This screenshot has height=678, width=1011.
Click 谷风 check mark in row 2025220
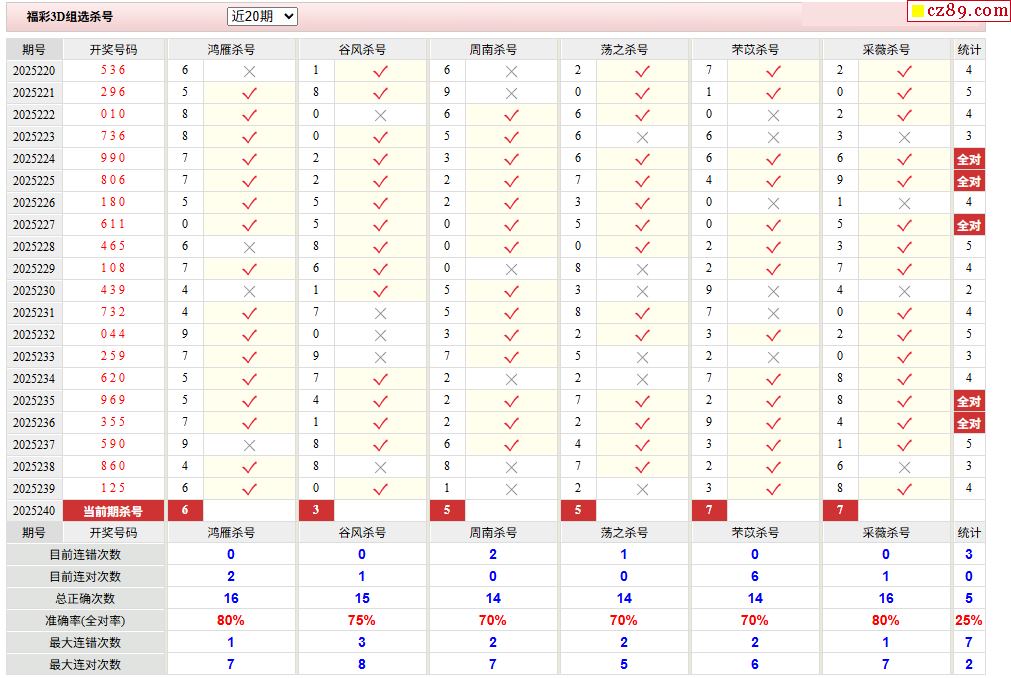pyautogui.click(x=380, y=72)
